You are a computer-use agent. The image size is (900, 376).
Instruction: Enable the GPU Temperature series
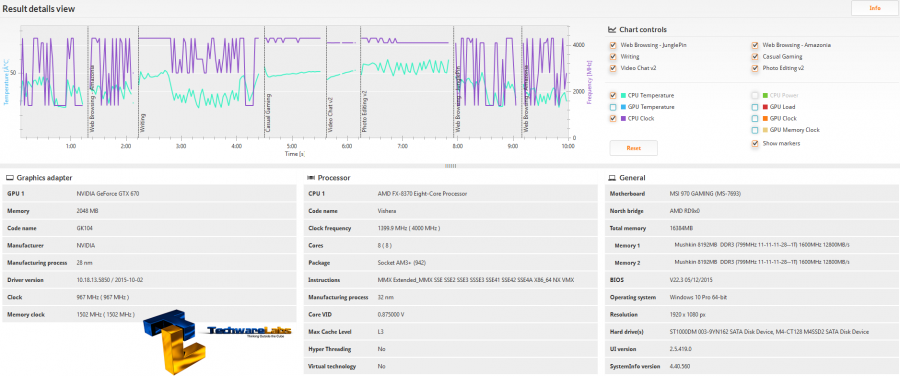613,107
